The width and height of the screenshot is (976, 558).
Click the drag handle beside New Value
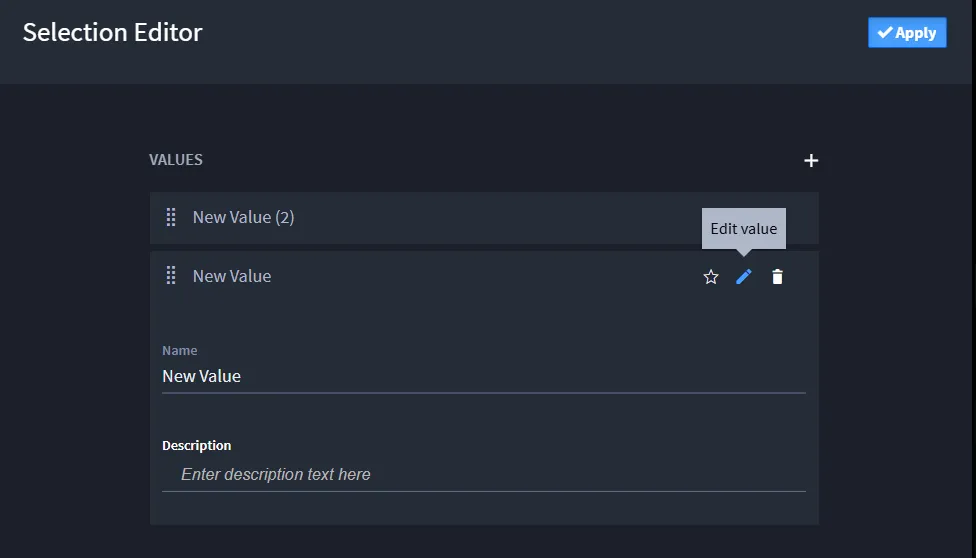pos(171,276)
